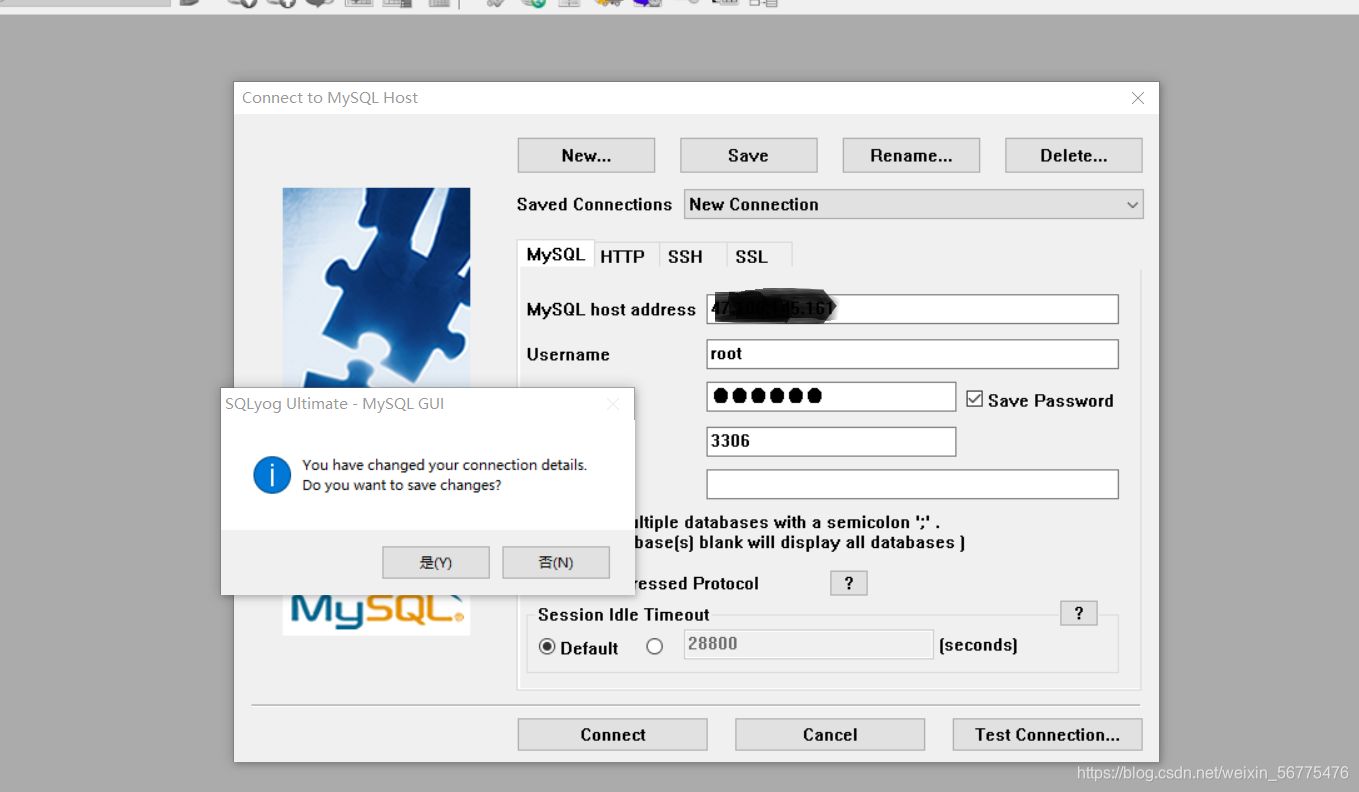
Task: Click the '(seconds)' label
Action: (978, 646)
